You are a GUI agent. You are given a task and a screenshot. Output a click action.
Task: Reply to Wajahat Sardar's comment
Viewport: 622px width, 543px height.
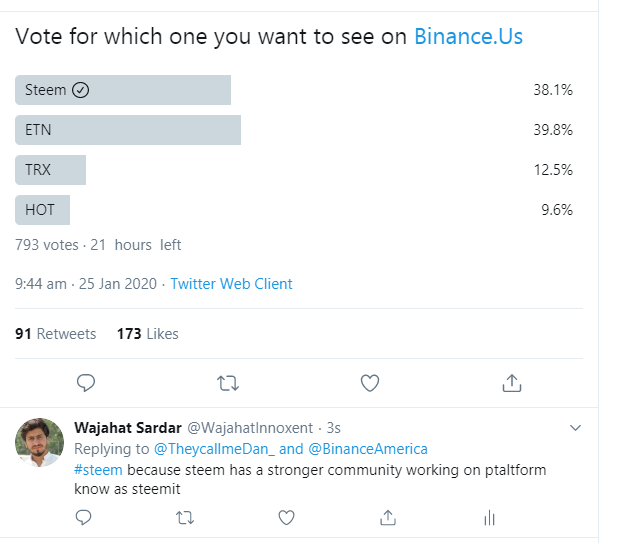coord(83,518)
